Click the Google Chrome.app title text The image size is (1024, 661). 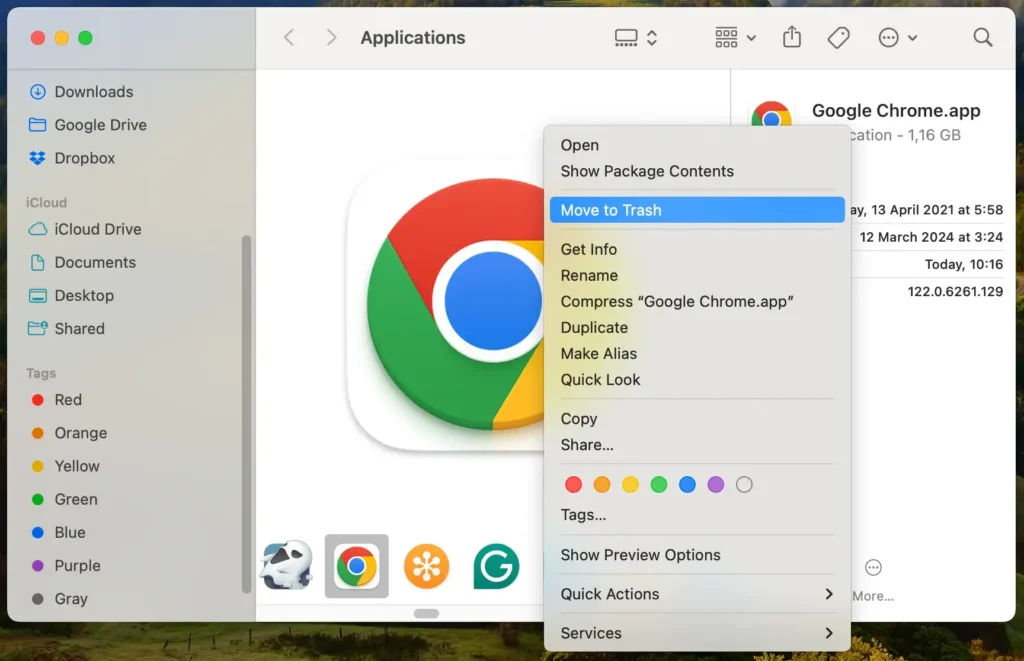pos(896,111)
